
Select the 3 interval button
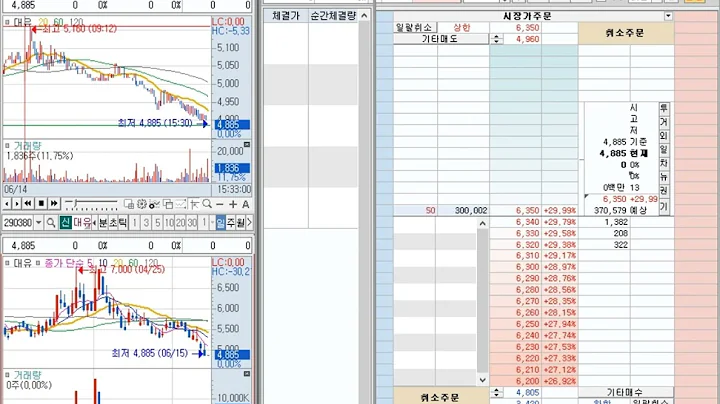pyautogui.click(x=146, y=223)
